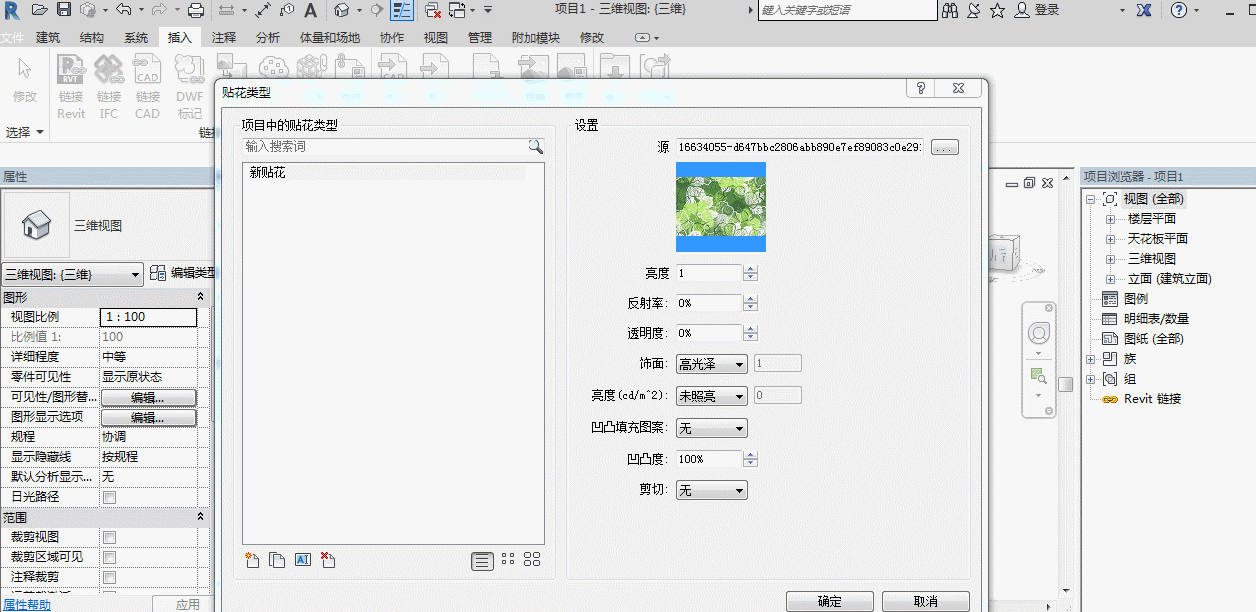Click the 确定 OK button
The height and width of the screenshot is (612, 1256).
coord(830,601)
